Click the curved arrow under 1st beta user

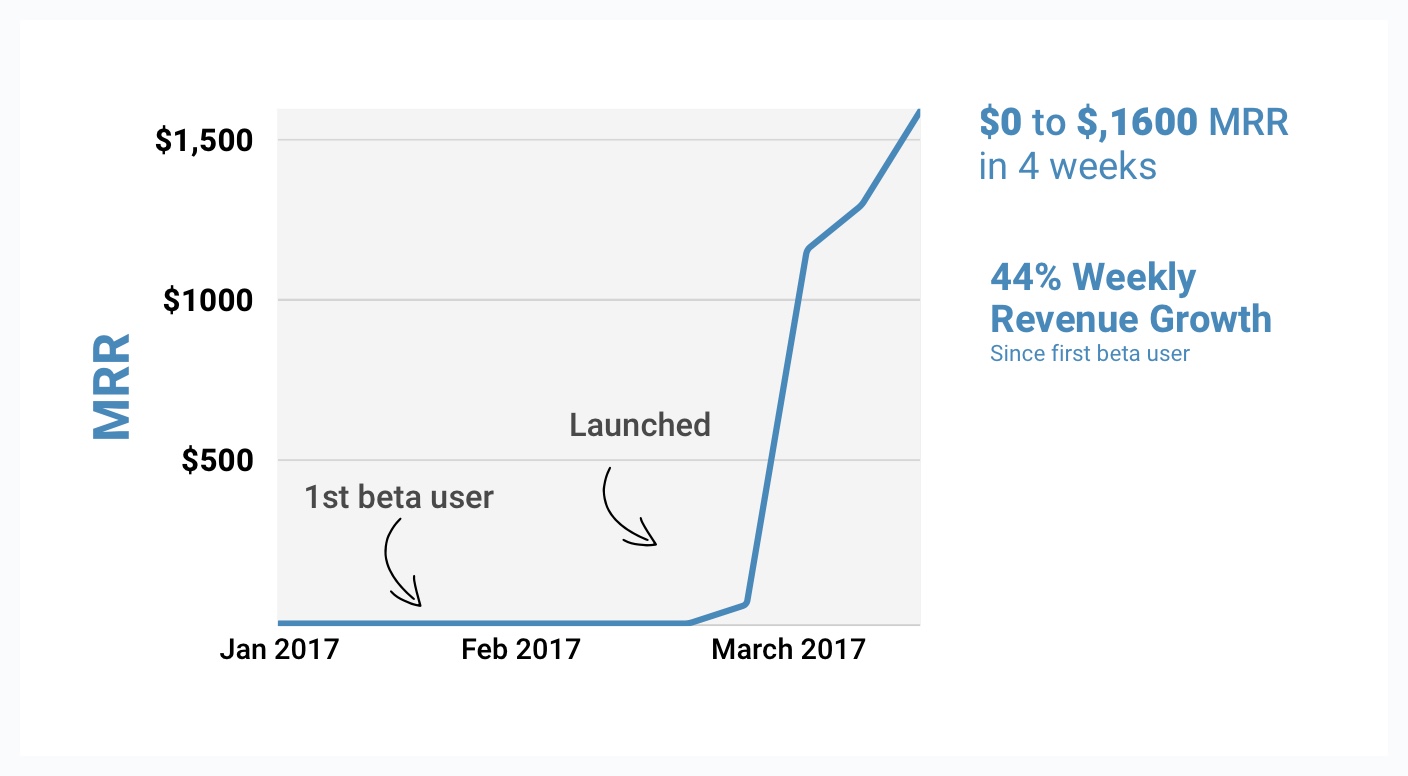point(403,563)
